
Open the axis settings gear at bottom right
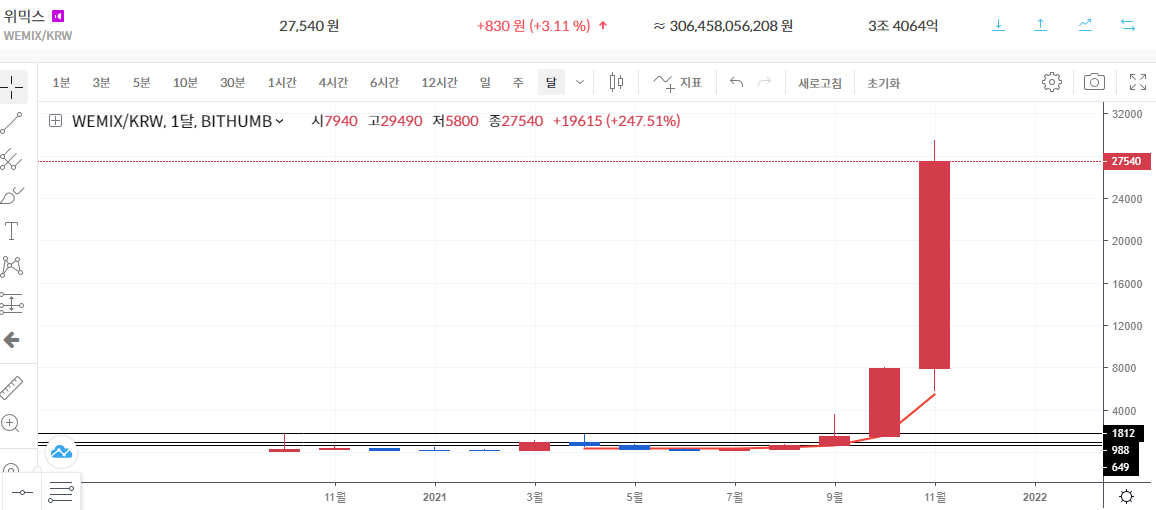[x=1127, y=496]
